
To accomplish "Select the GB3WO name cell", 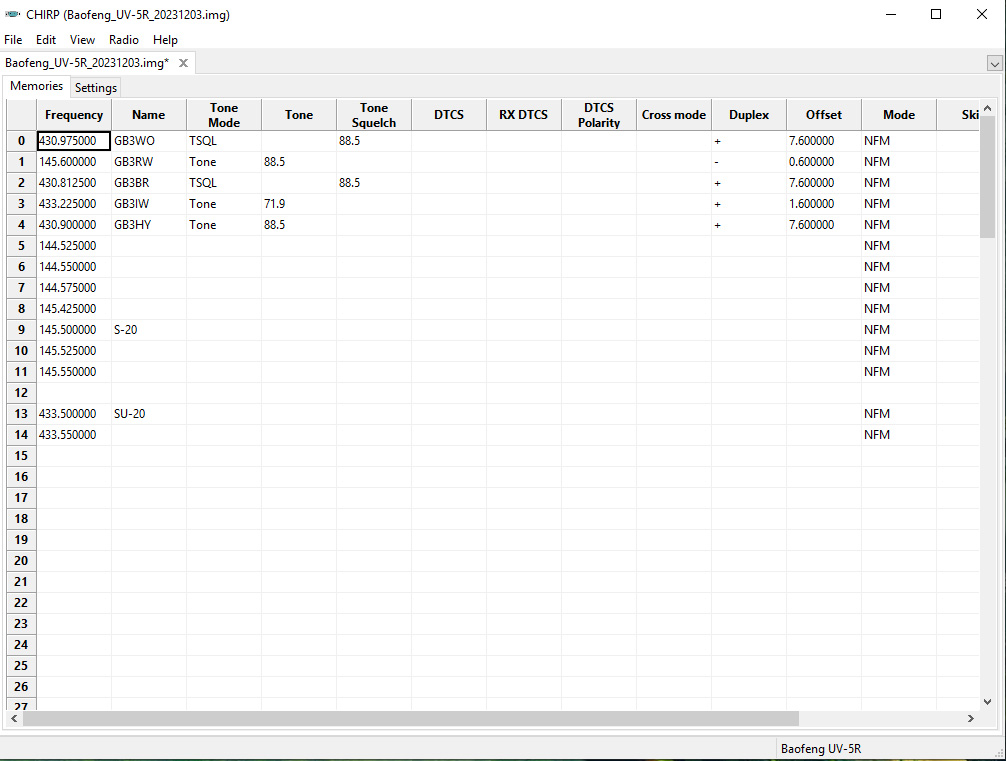I will pos(149,141).
